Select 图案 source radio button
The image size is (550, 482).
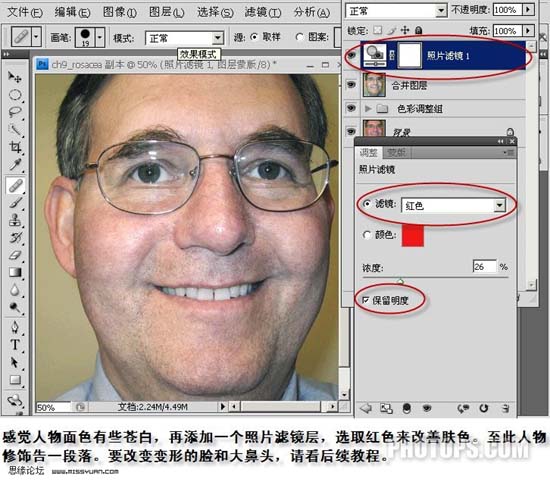(x=300, y=36)
